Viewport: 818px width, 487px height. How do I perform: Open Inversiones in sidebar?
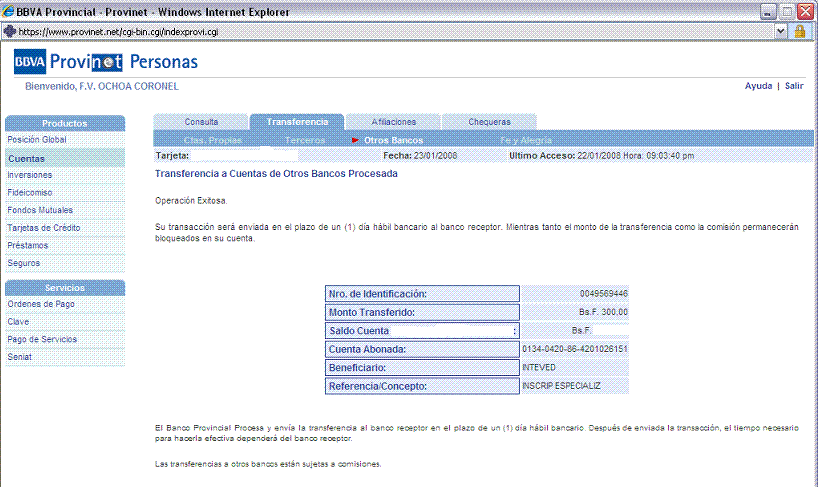pos(29,175)
